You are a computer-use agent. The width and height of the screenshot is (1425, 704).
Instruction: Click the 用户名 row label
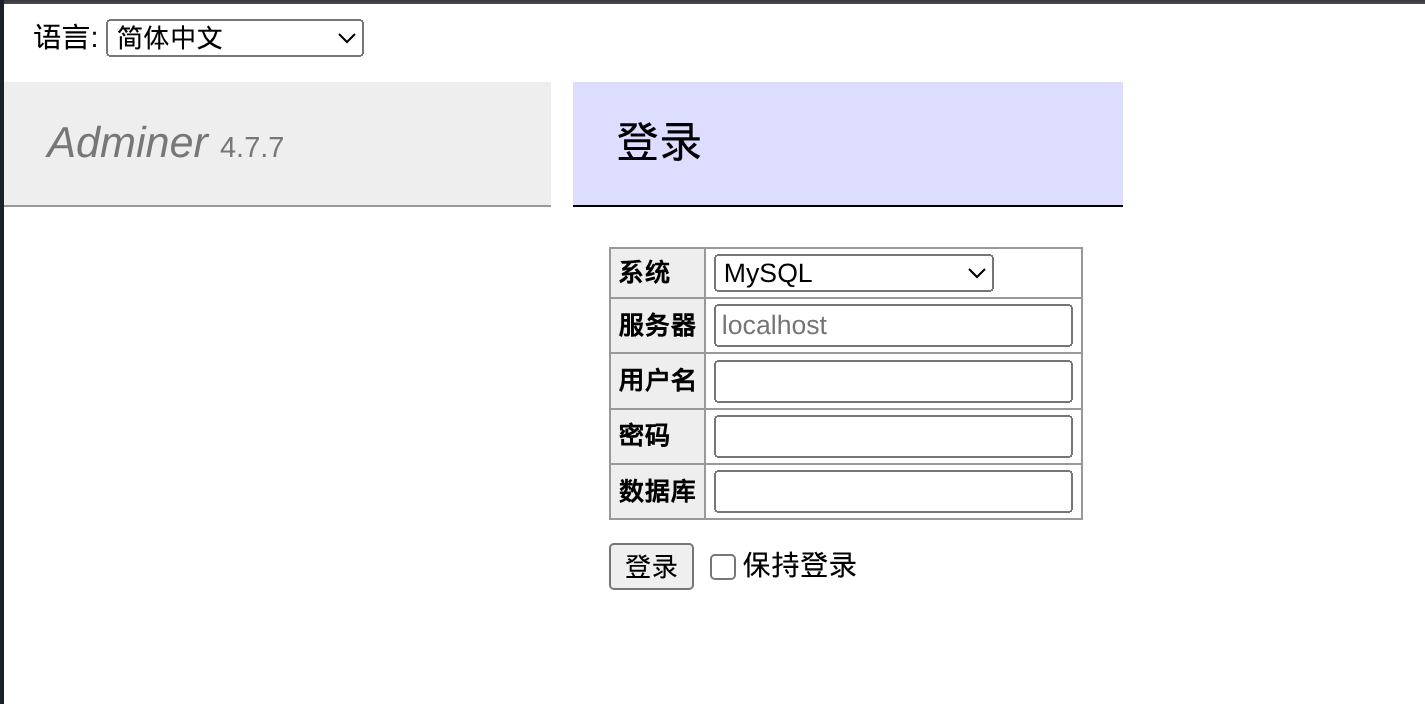(657, 381)
